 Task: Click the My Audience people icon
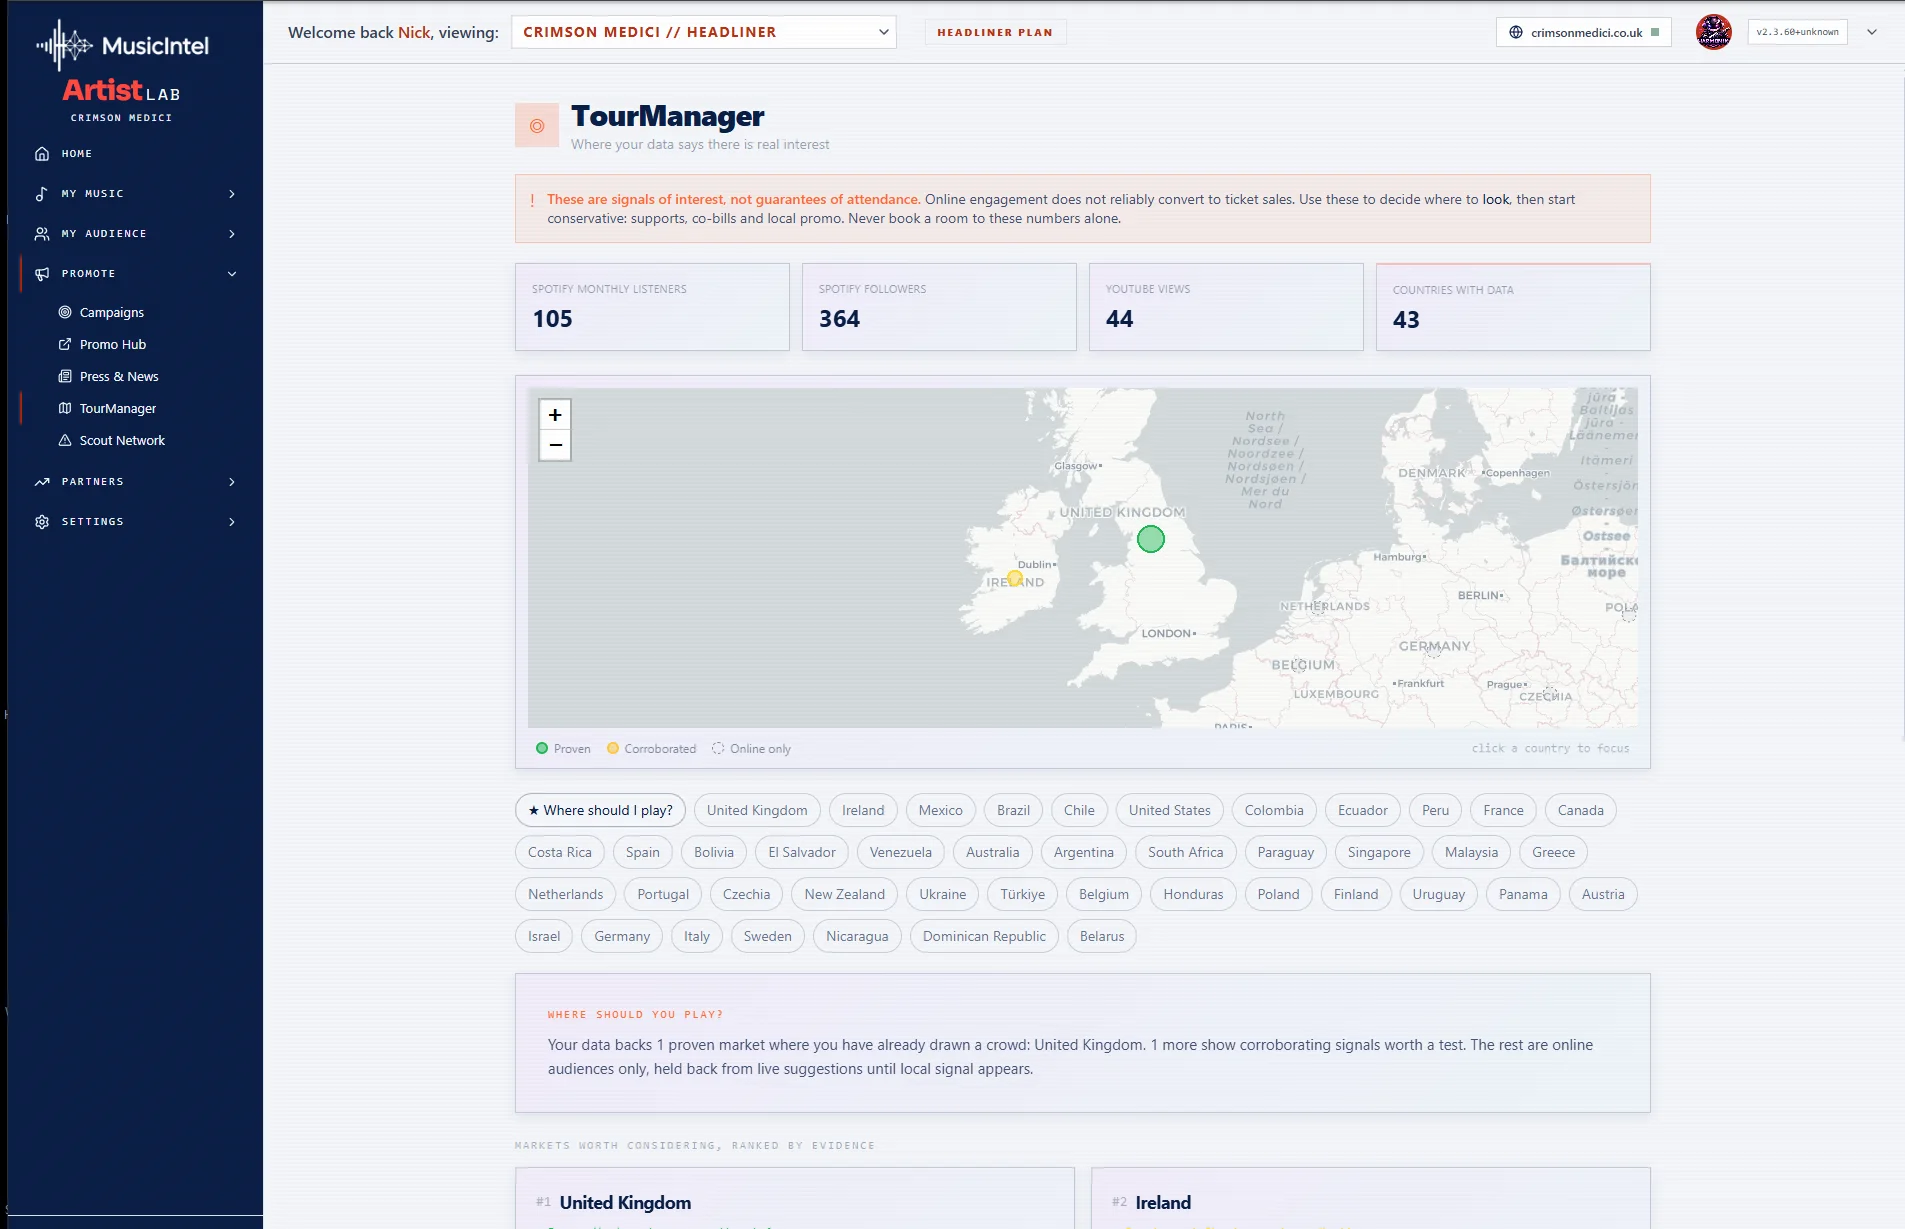click(x=42, y=234)
